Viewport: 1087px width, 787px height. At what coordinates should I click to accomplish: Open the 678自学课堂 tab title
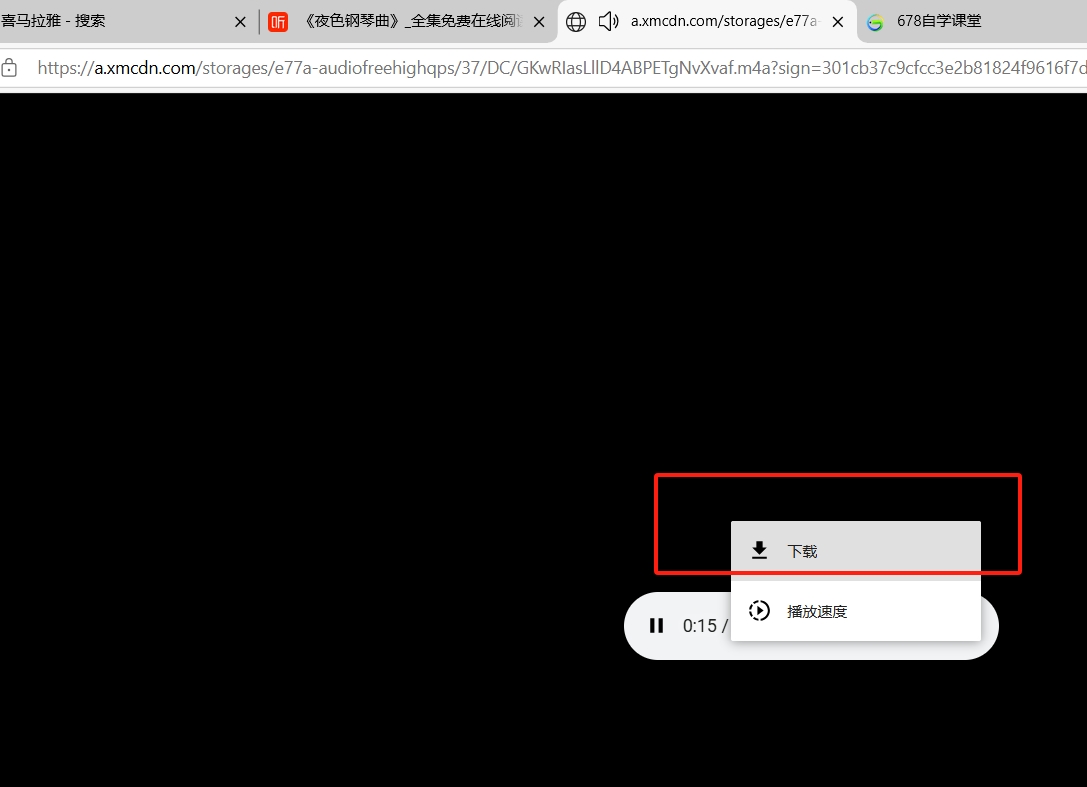(938, 21)
